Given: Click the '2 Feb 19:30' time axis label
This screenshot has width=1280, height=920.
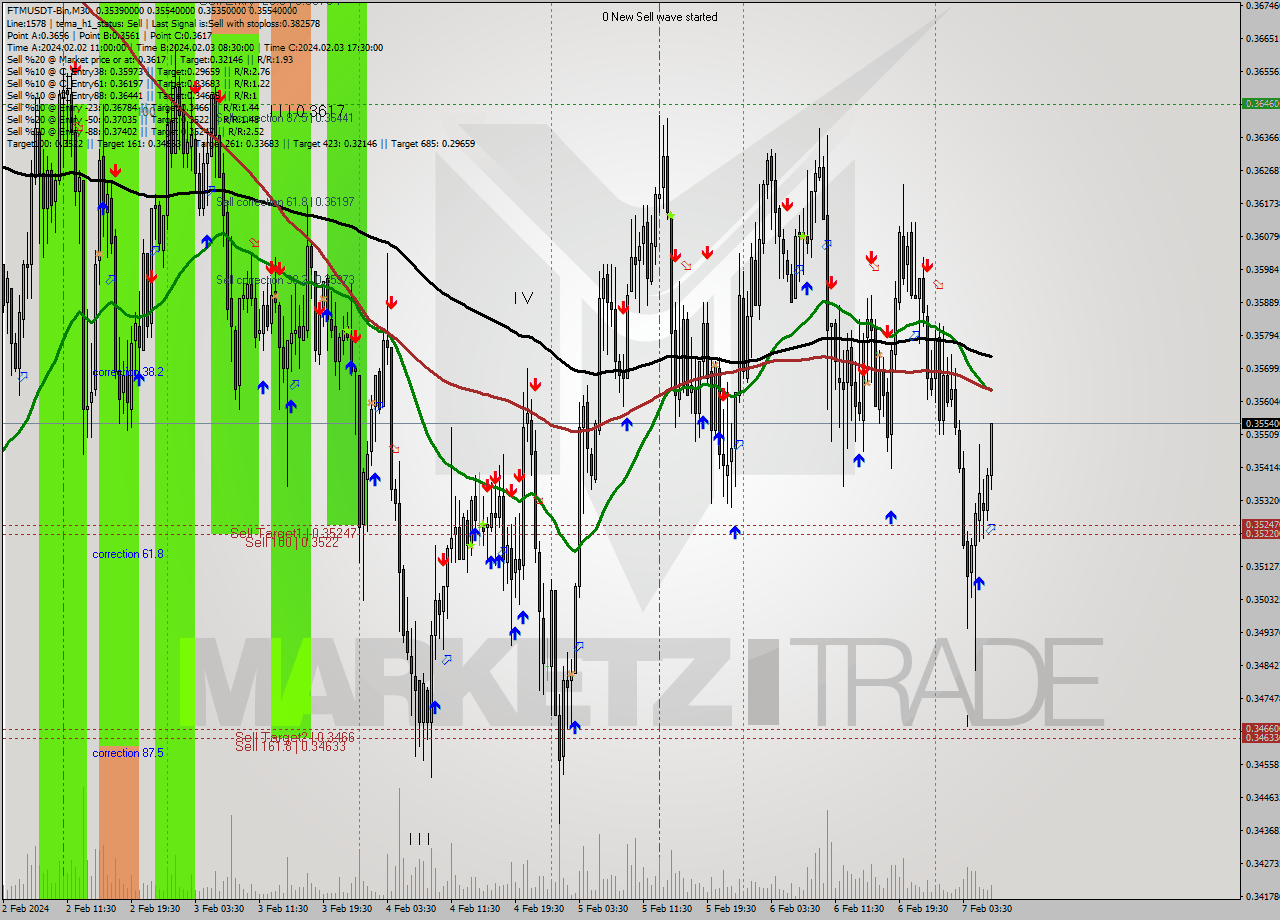Looking at the screenshot, I should click(155, 909).
